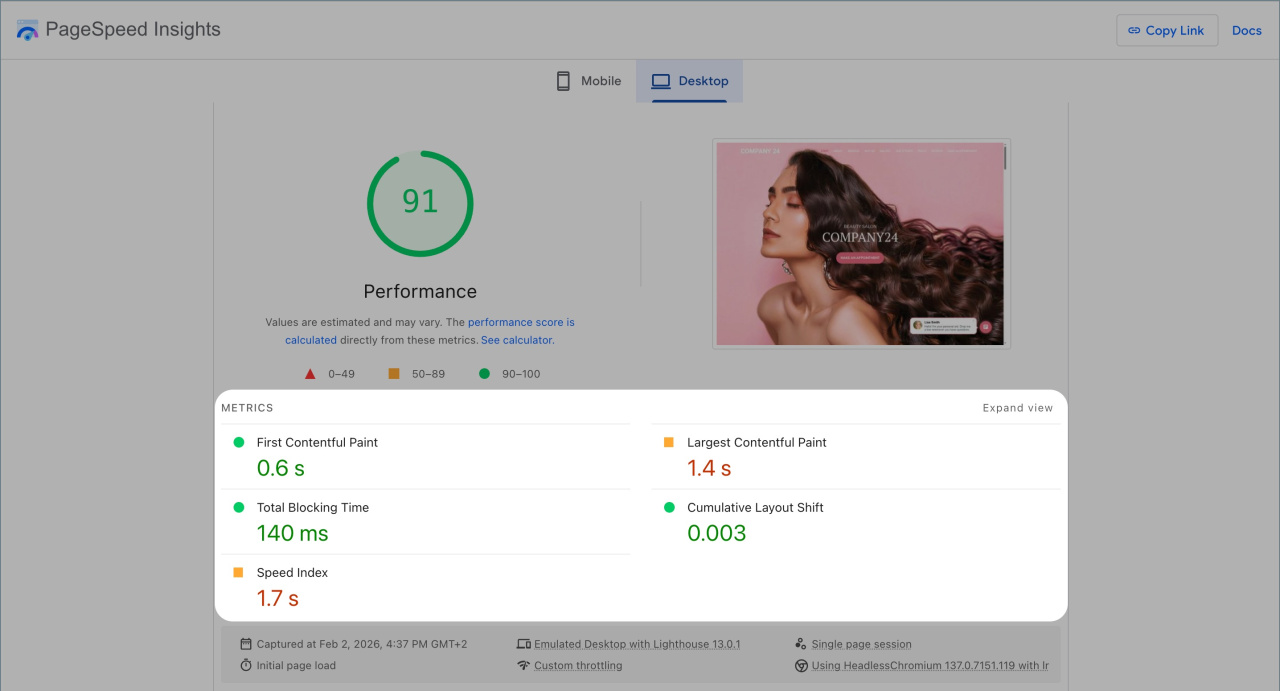
Task: Click the green dot beside Total Blocking Time
Action: (x=238, y=508)
